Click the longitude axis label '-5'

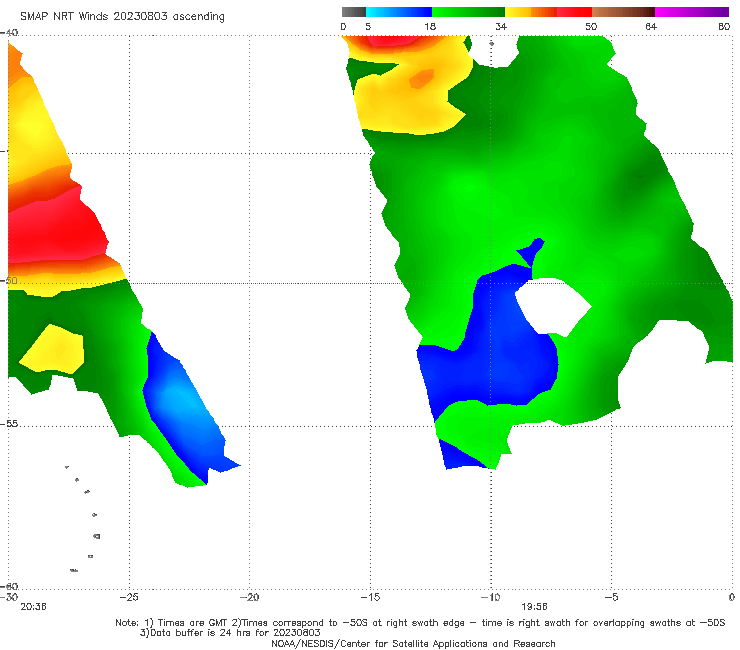click(x=611, y=597)
